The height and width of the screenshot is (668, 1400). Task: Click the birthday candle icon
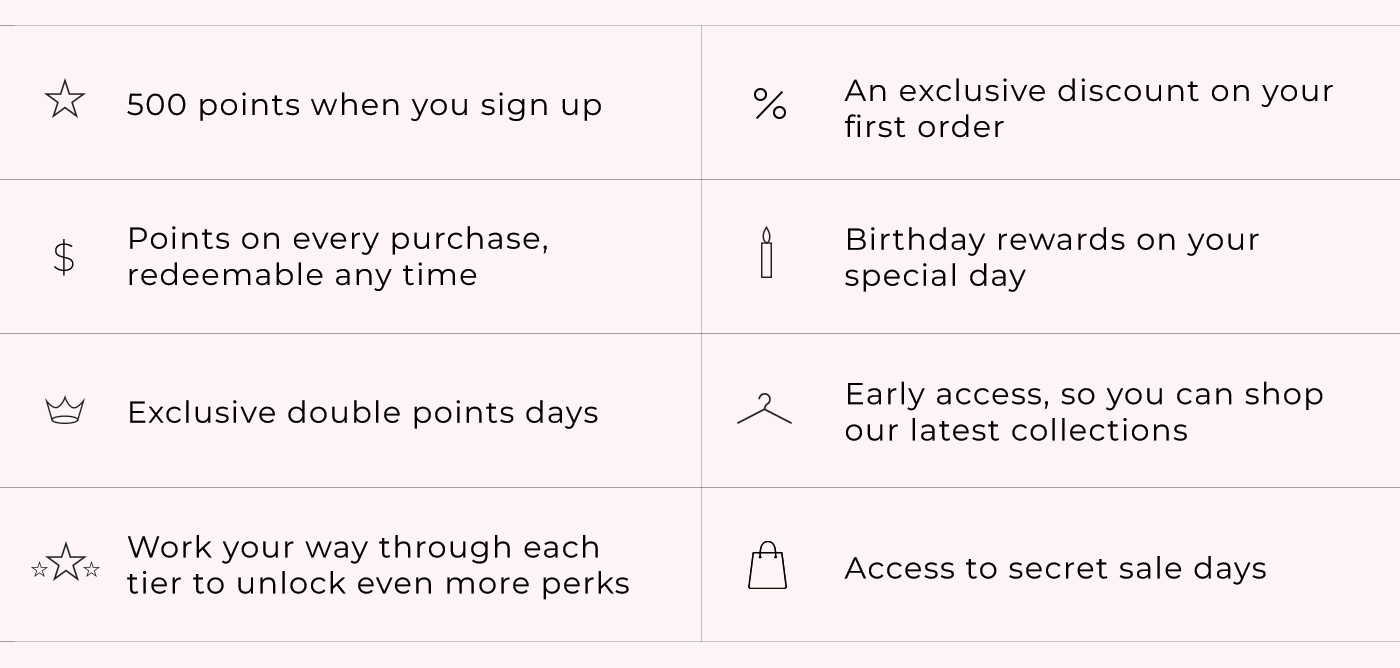[767, 252]
